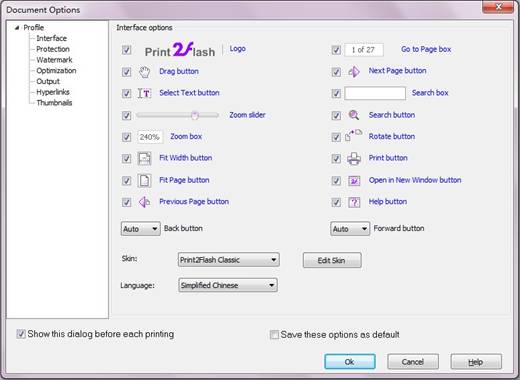Open the Skin dropdown Print2Flash Classic
The image size is (520, 380).
coord(229,260)
